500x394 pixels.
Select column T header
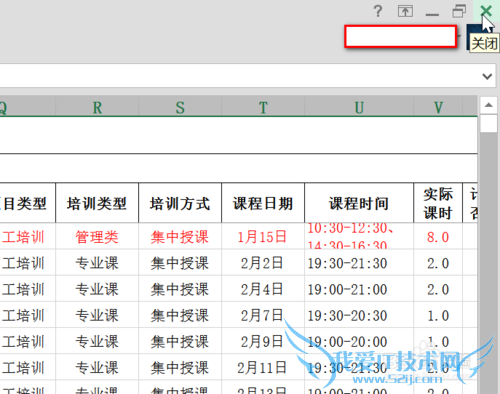pos(263,107)
